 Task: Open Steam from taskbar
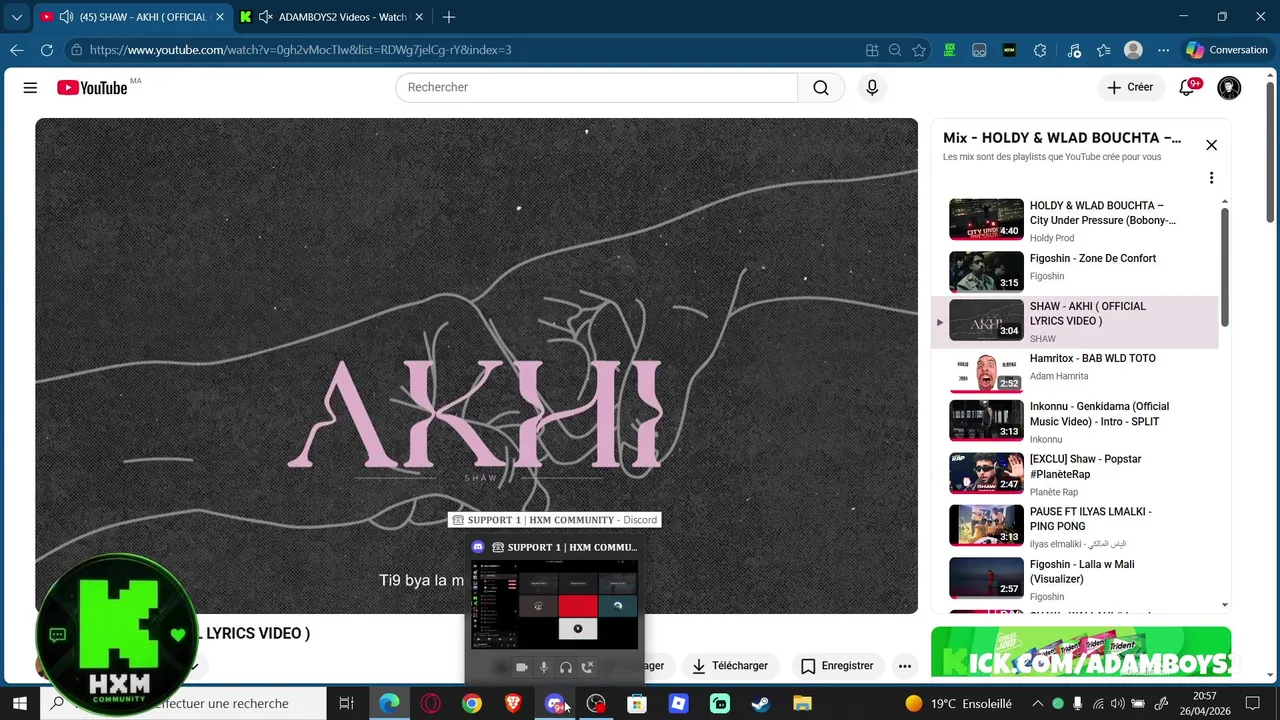tap(761, 703)
